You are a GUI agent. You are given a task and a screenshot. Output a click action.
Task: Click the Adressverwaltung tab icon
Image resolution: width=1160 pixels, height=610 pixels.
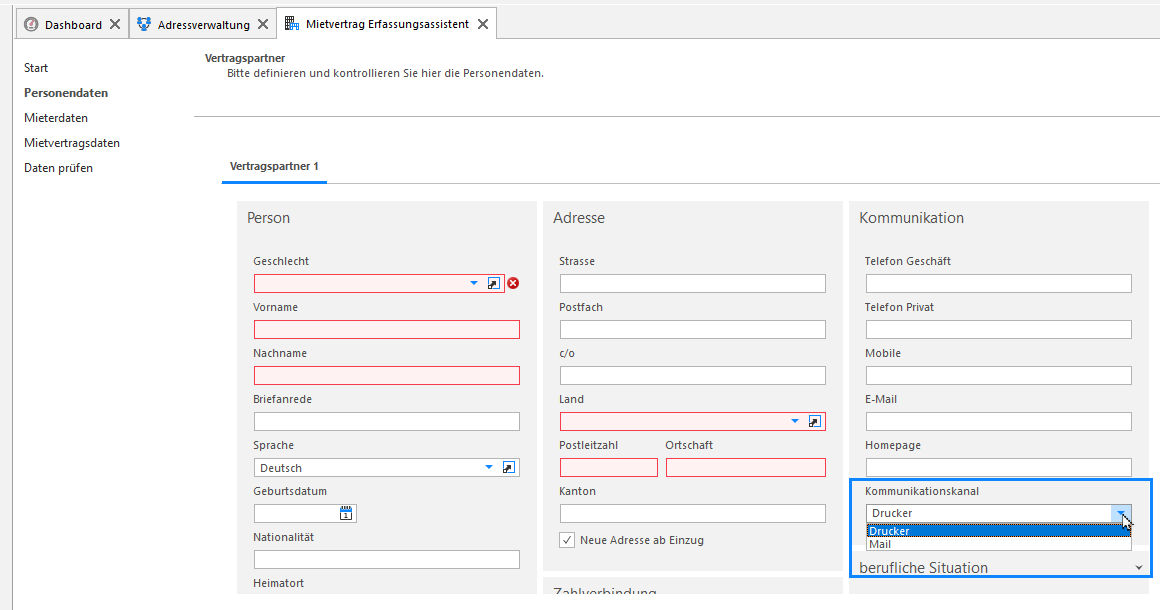(144, 24)
